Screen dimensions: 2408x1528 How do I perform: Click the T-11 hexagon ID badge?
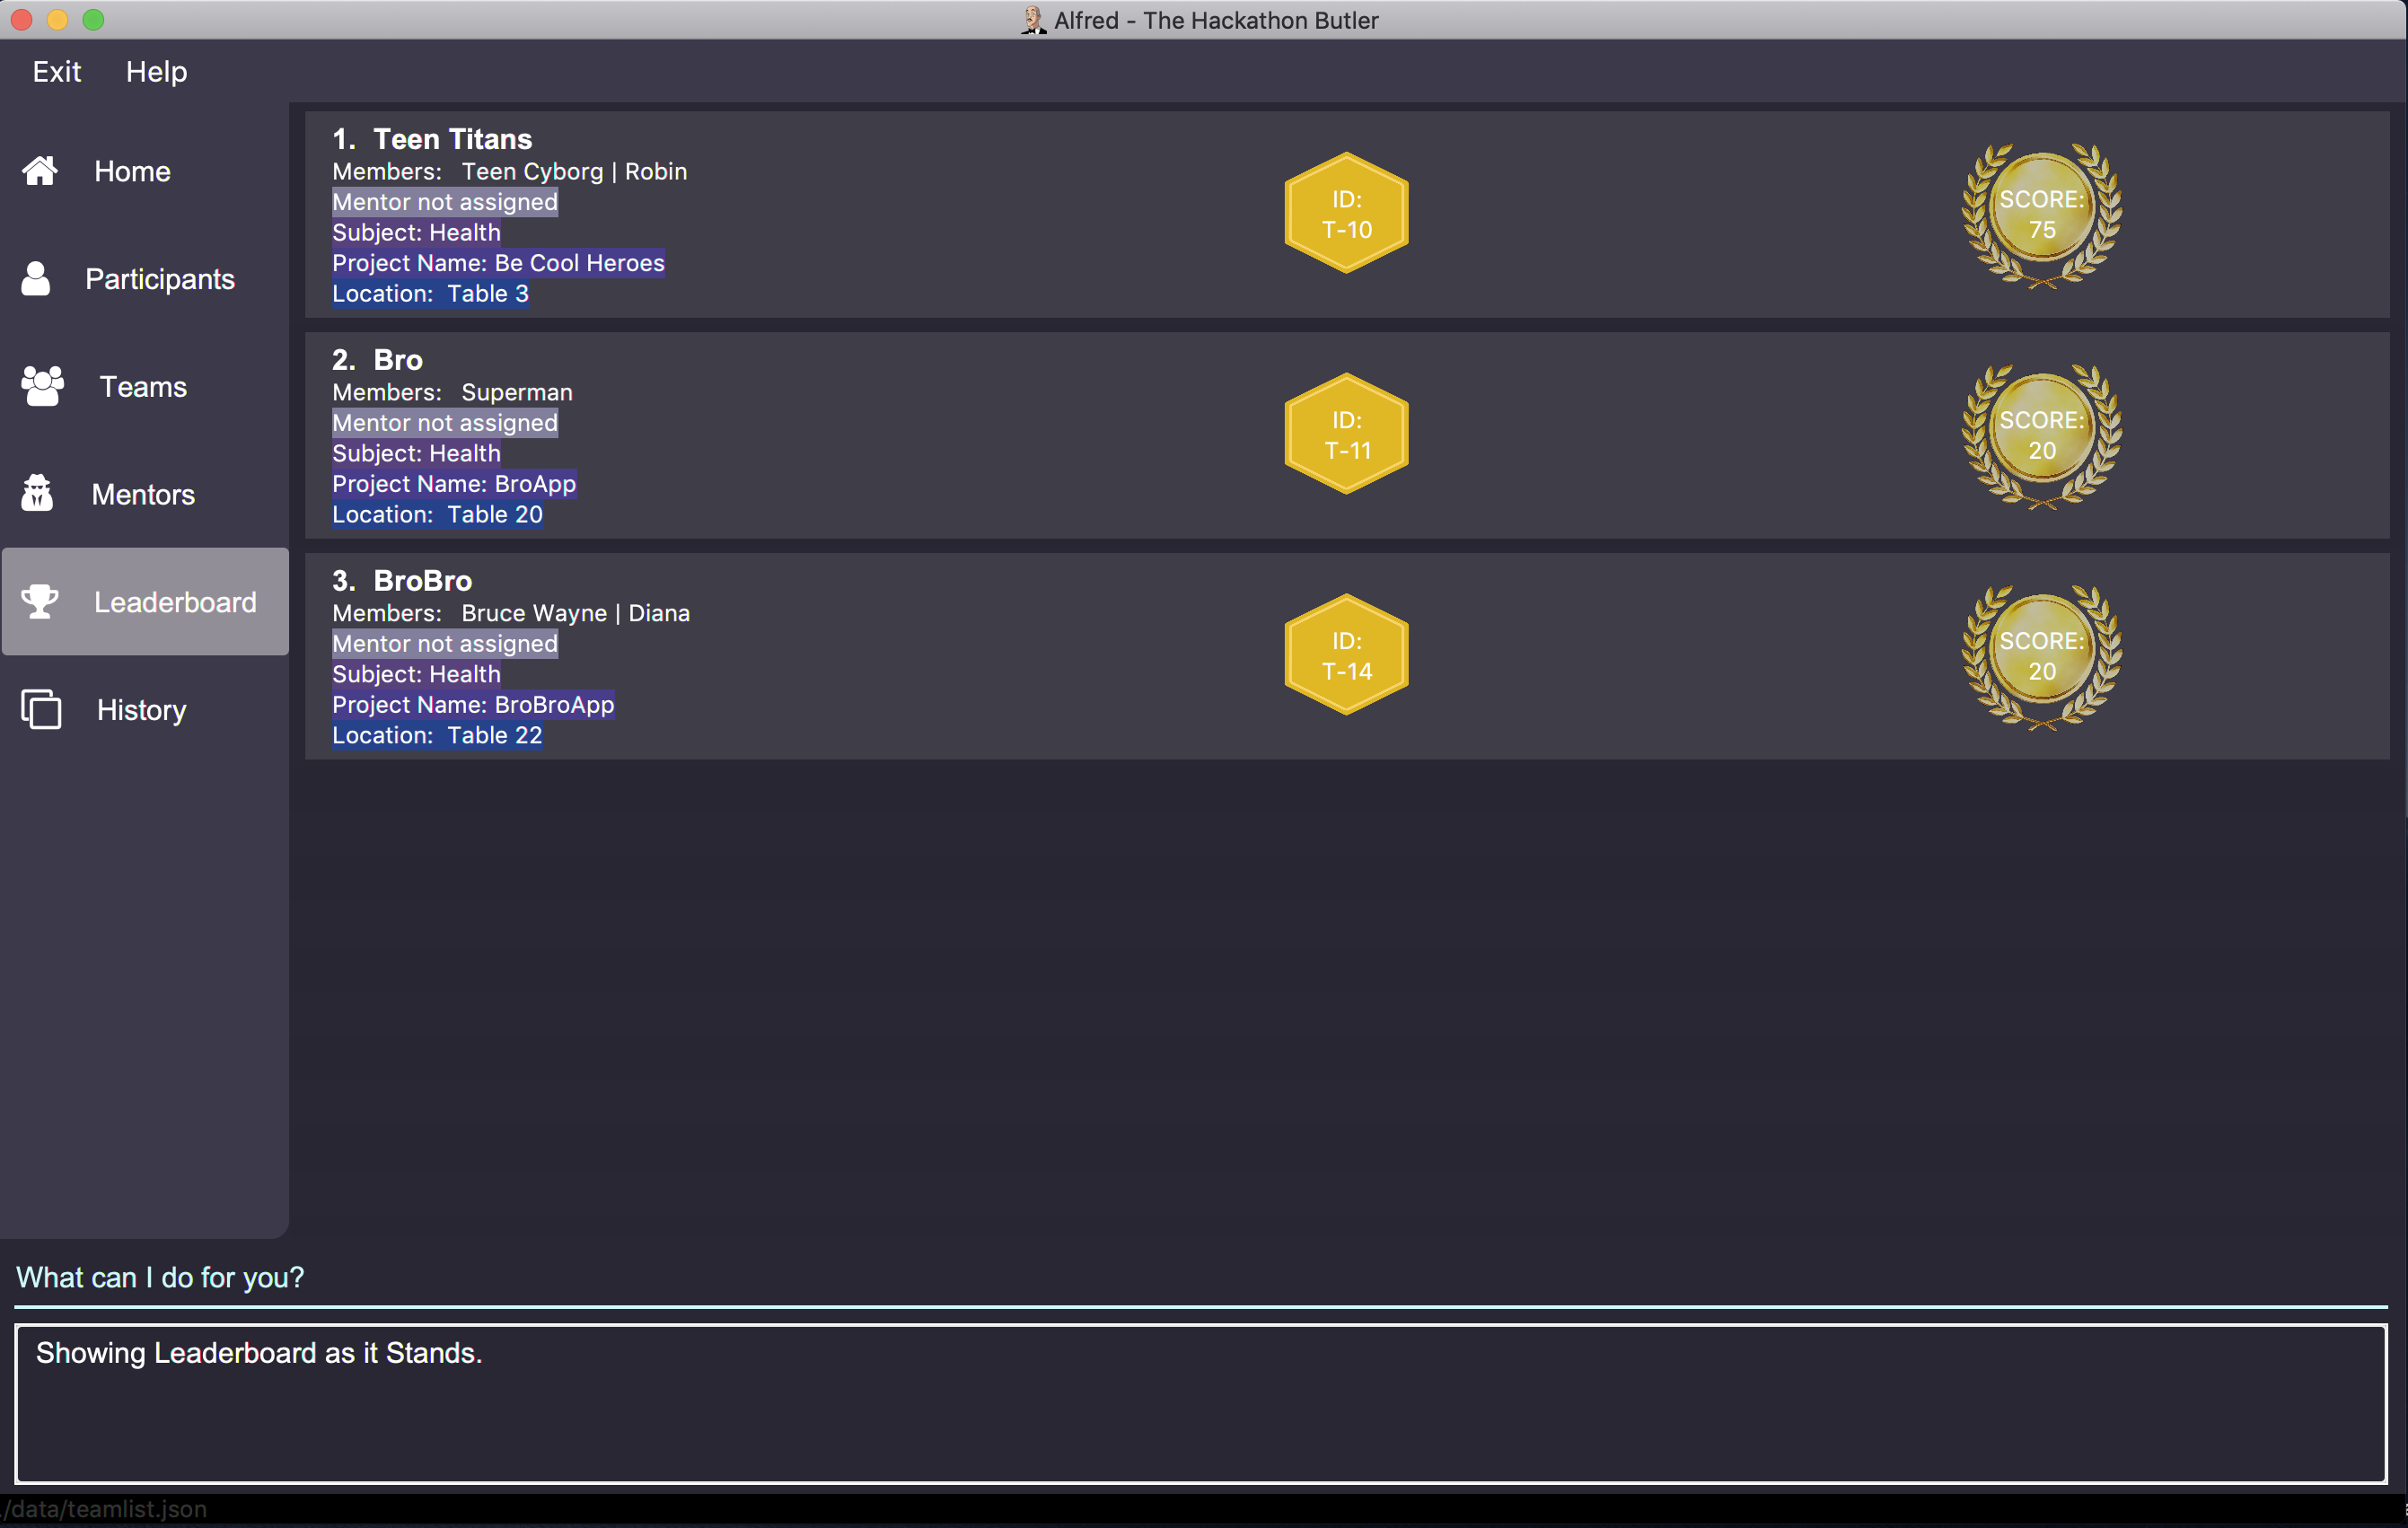[1349, 435]
